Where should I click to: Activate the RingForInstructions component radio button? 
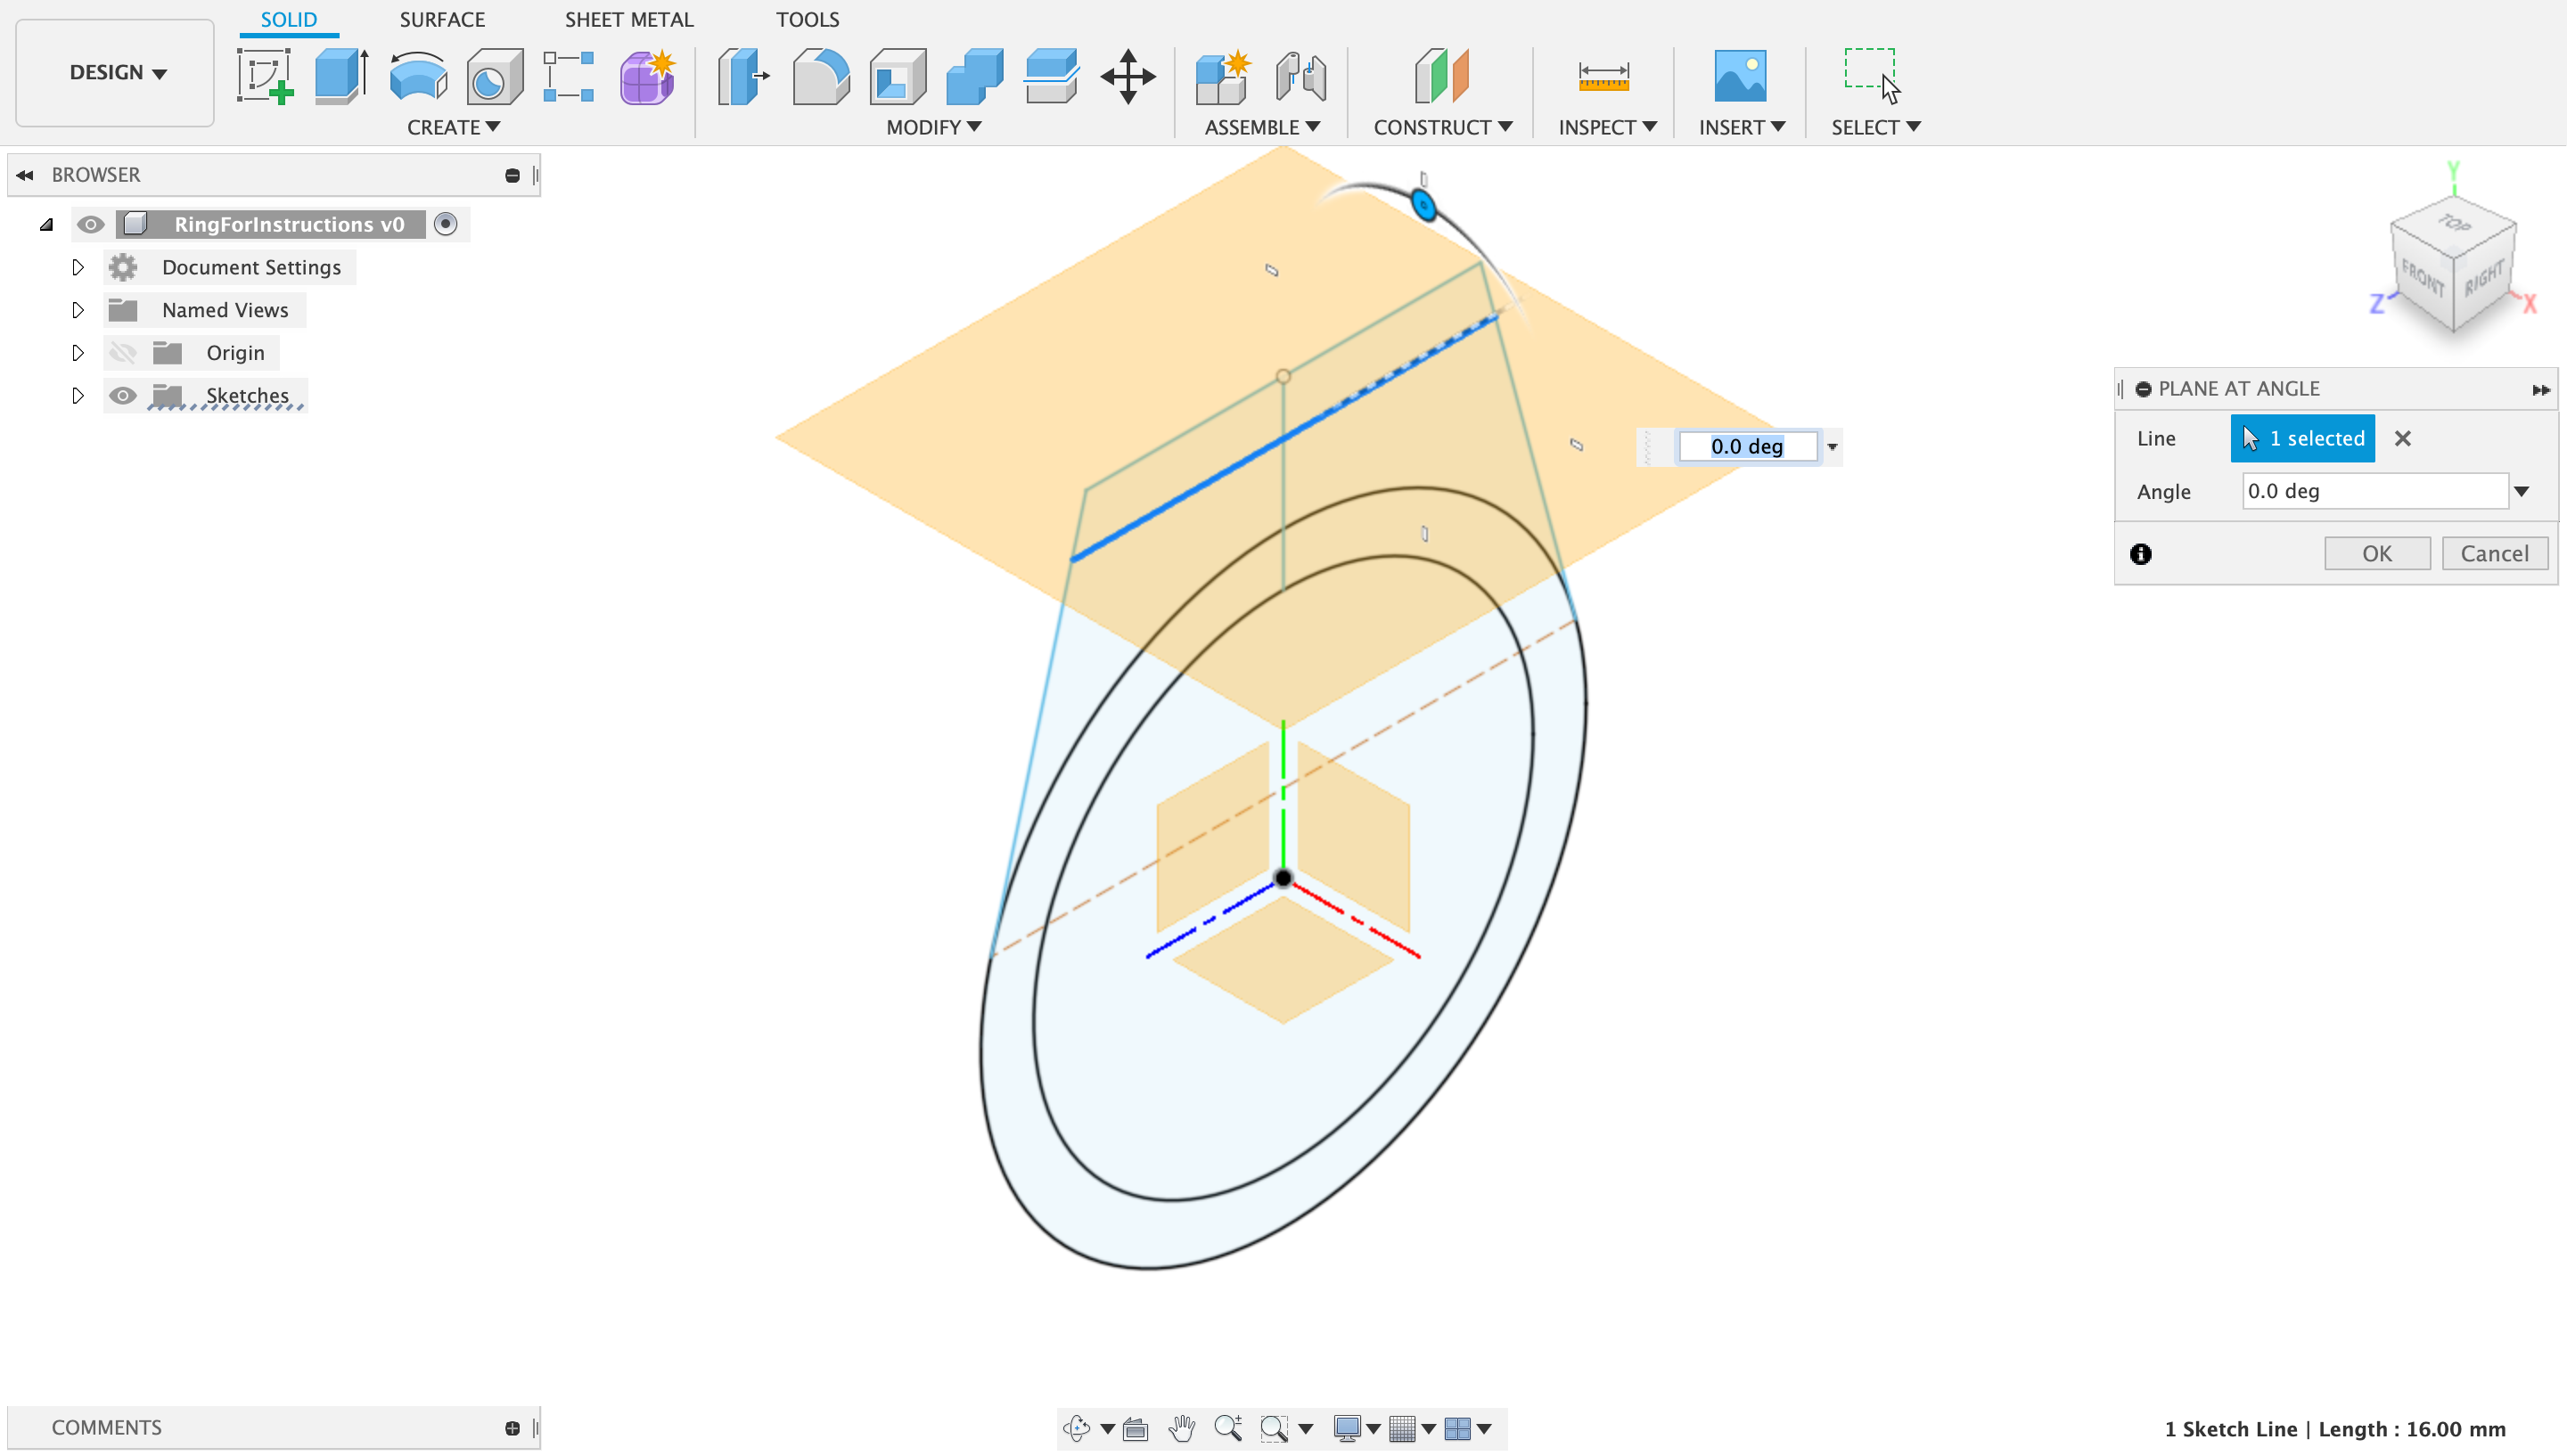446,224
